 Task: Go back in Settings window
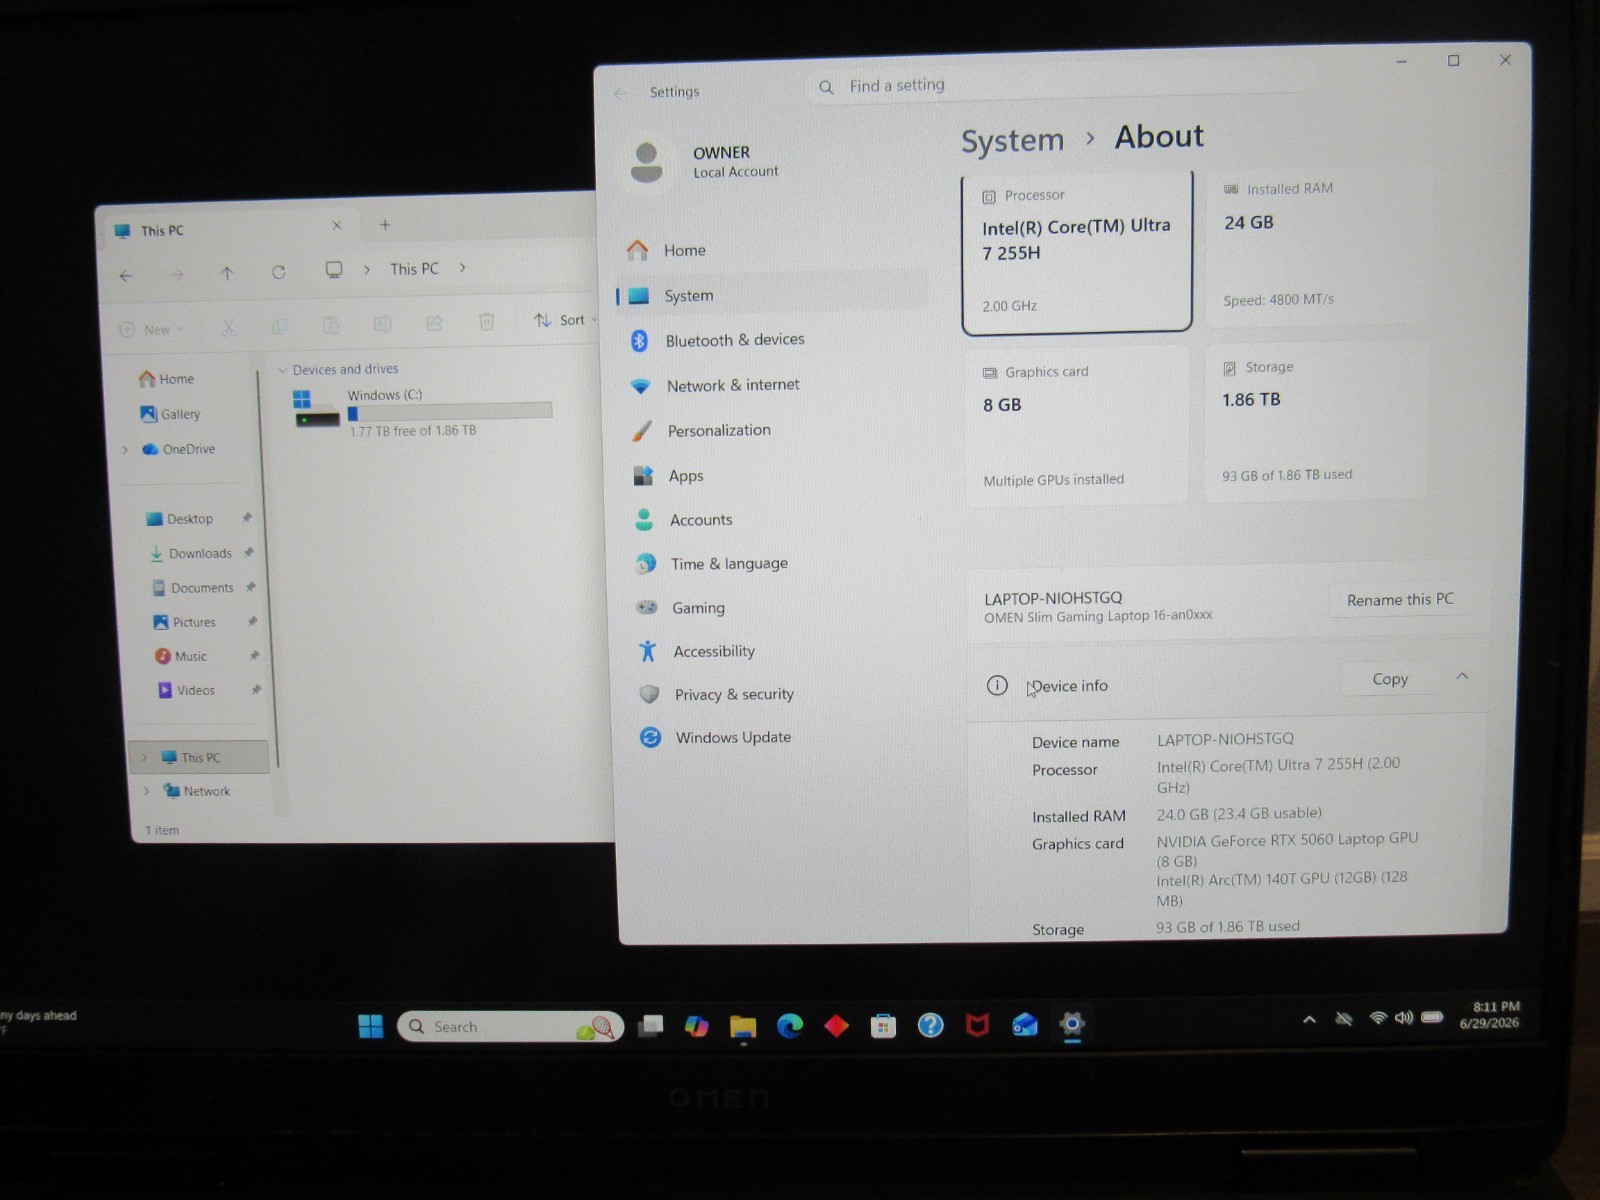click(x=621, y=93)
